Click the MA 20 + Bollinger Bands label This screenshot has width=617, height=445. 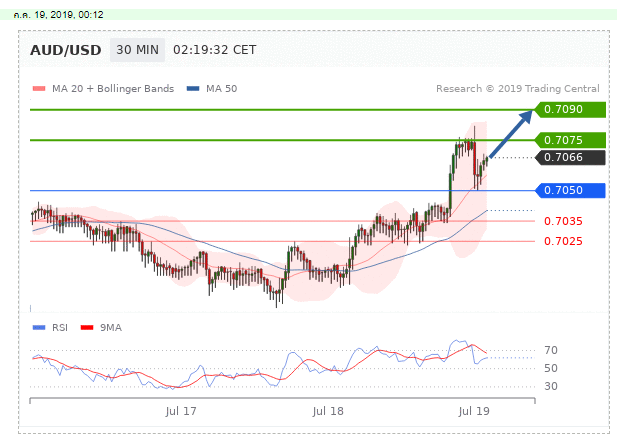tap(113, 89)
